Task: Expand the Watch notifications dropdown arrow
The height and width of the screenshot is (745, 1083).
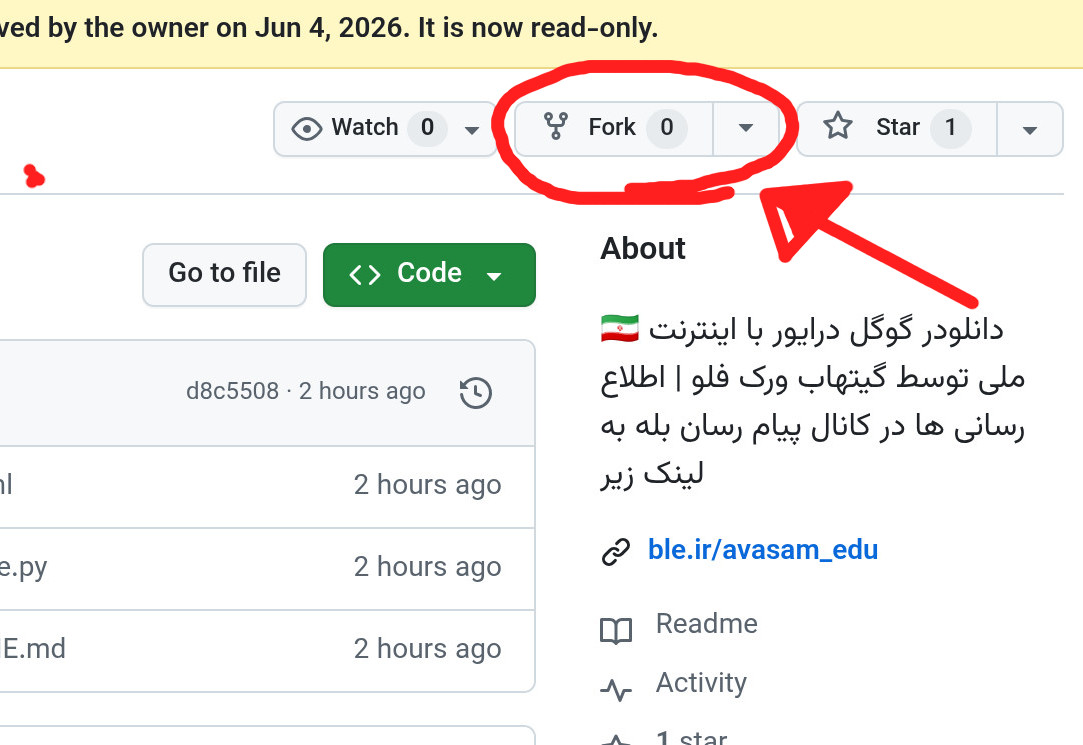Action: (x=472, y=130)
